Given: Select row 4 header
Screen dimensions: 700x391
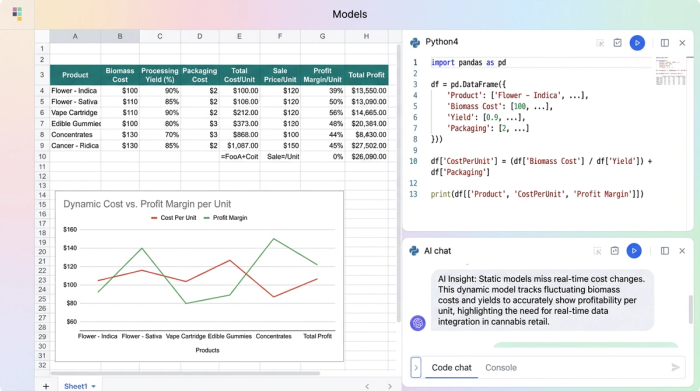Looking at the screenshot, I should pyautogui.click(x=42, y=91).
